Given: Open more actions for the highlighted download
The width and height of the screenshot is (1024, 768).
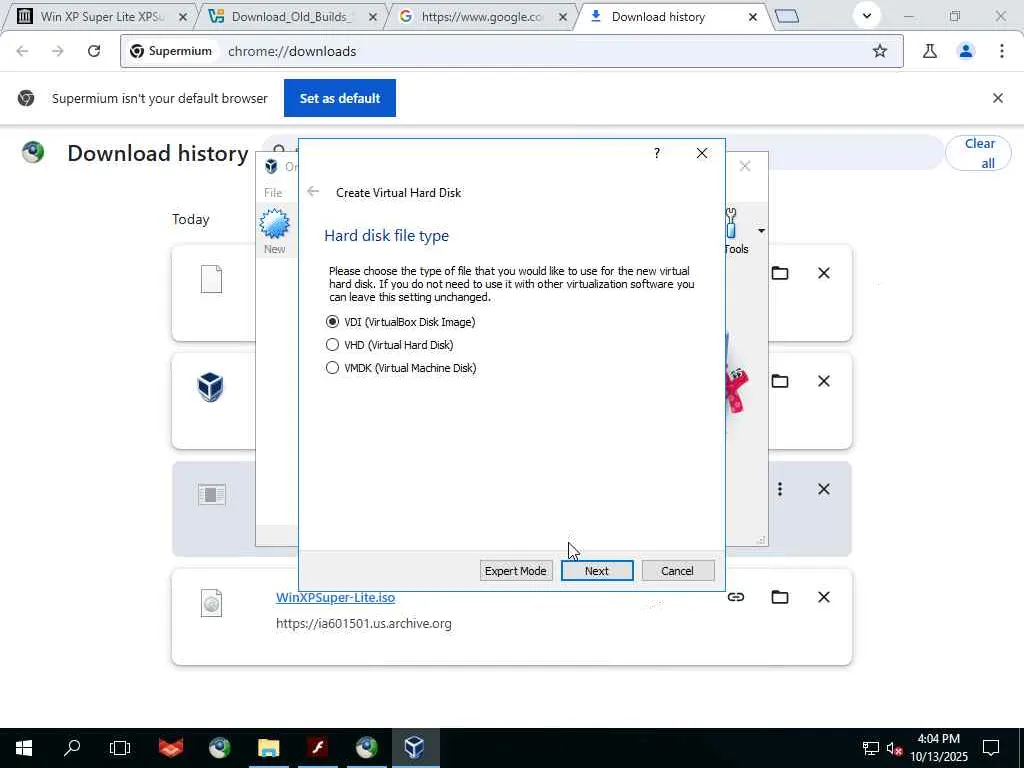Looking at the screenshot, I should pos(780,489).
